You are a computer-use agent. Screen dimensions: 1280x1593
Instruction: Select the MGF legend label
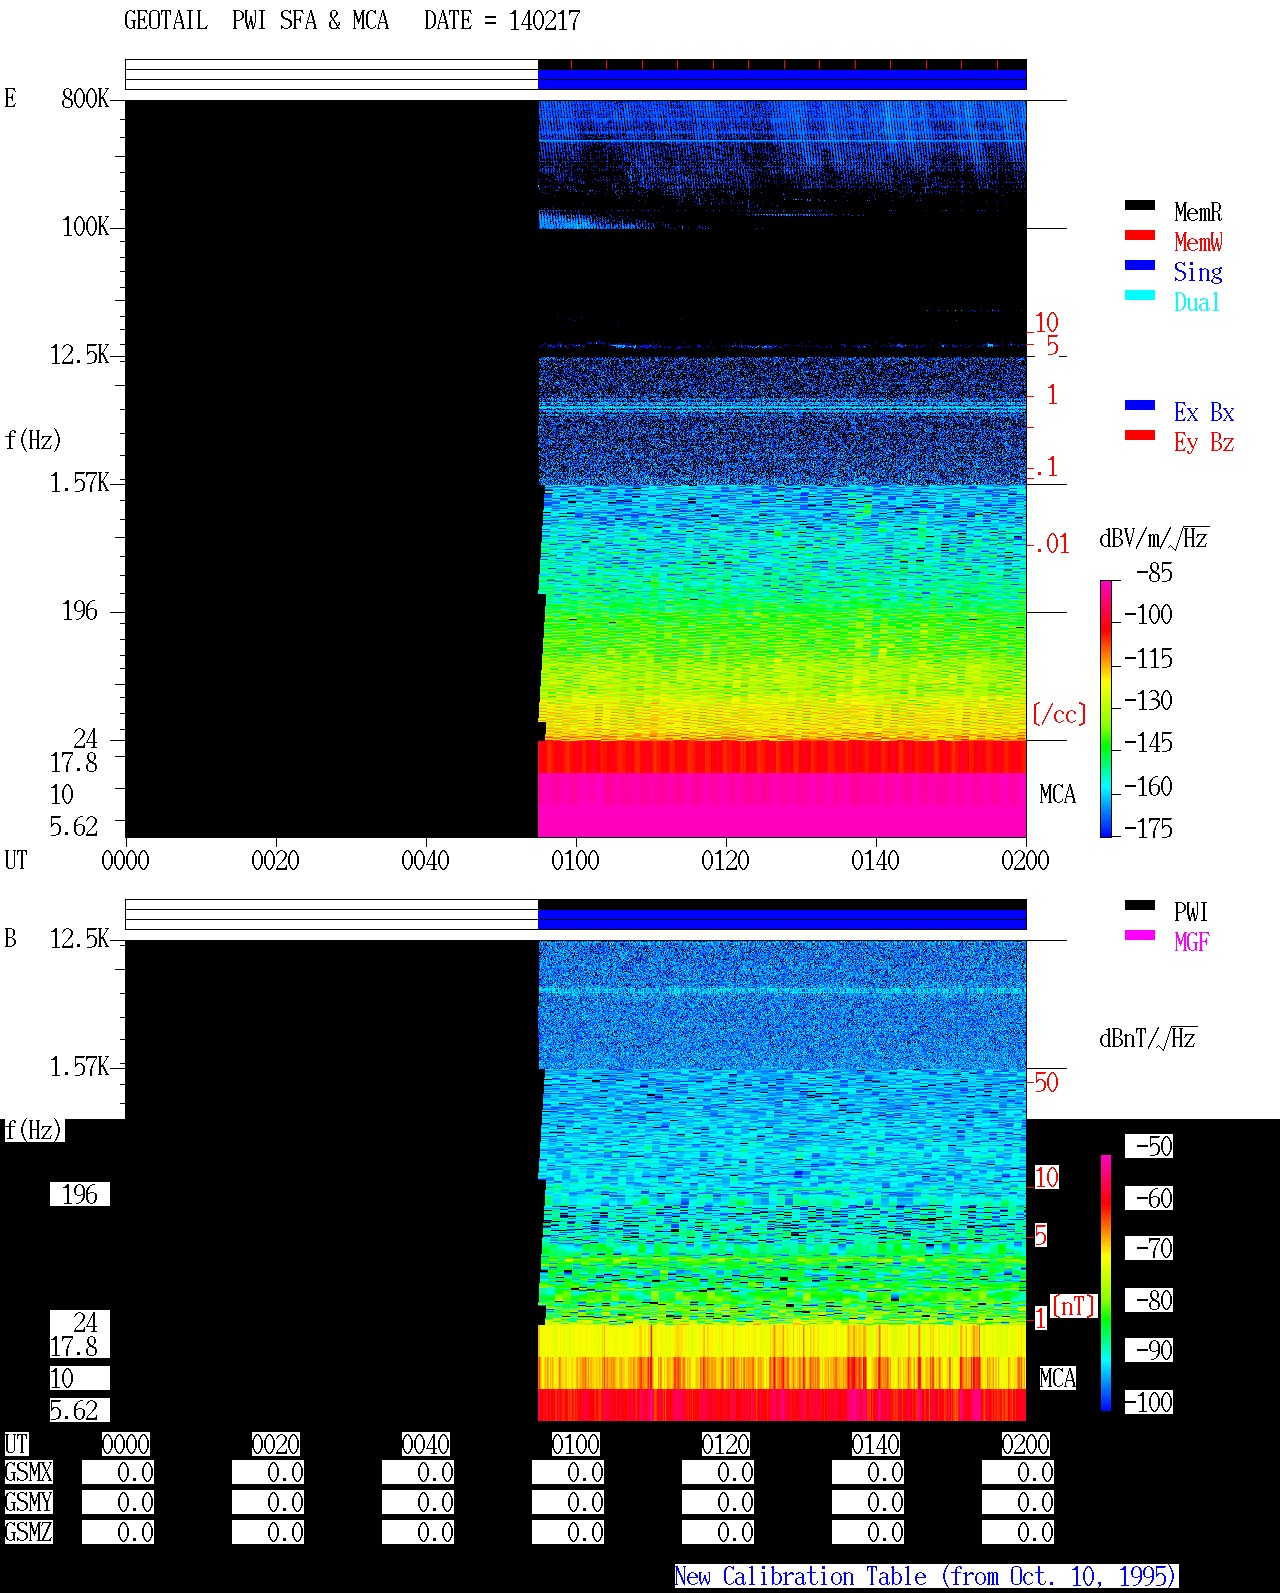point(1192,942)
